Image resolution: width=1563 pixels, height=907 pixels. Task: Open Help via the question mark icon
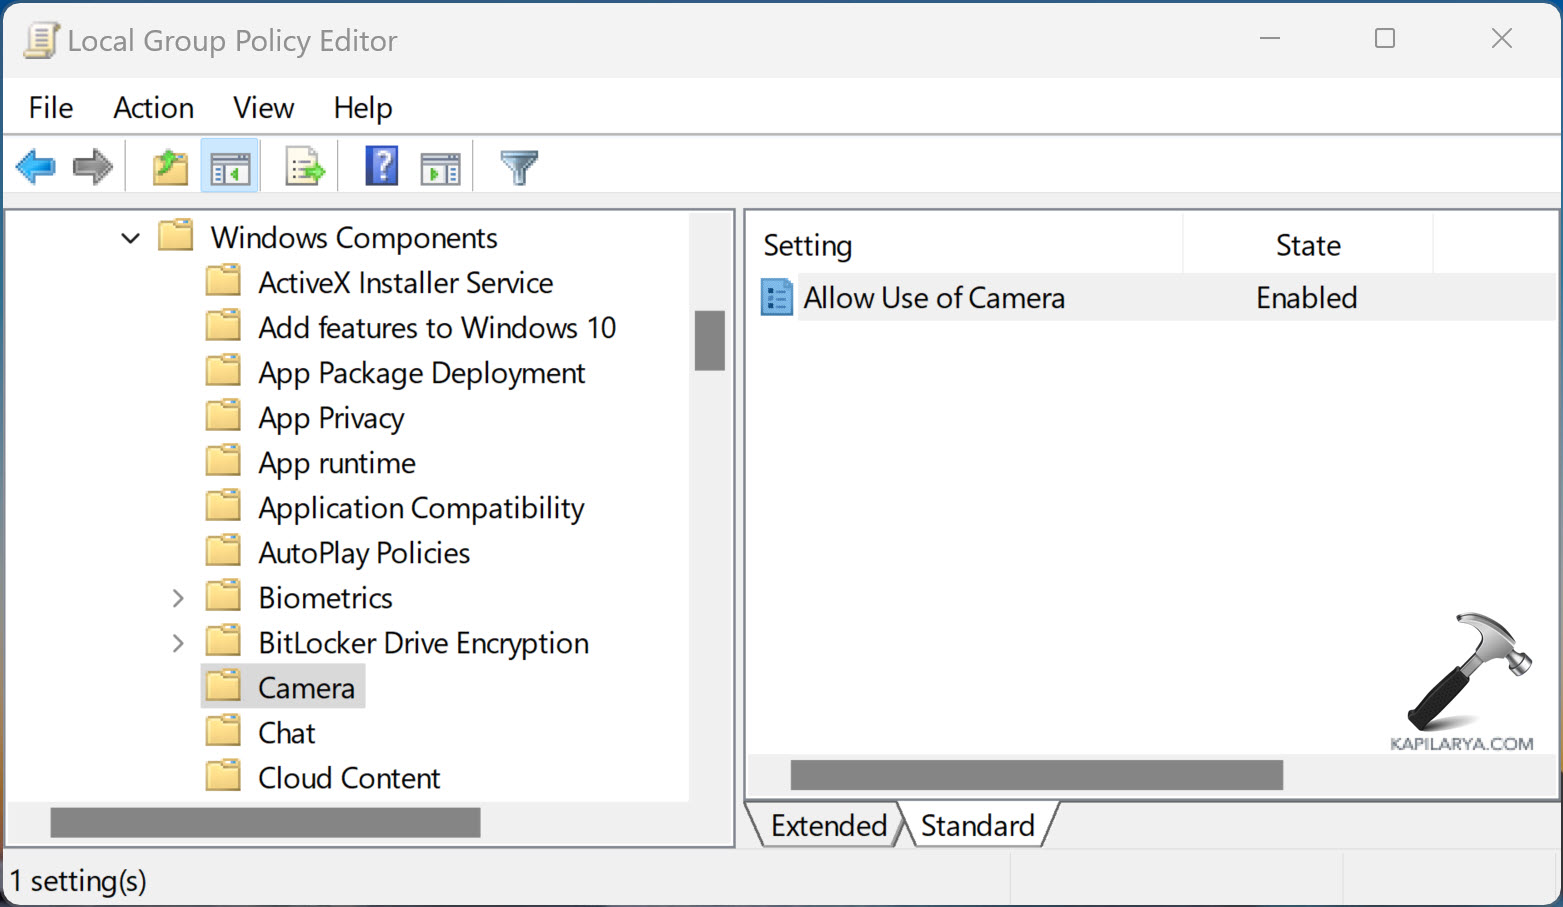point(382,167)
